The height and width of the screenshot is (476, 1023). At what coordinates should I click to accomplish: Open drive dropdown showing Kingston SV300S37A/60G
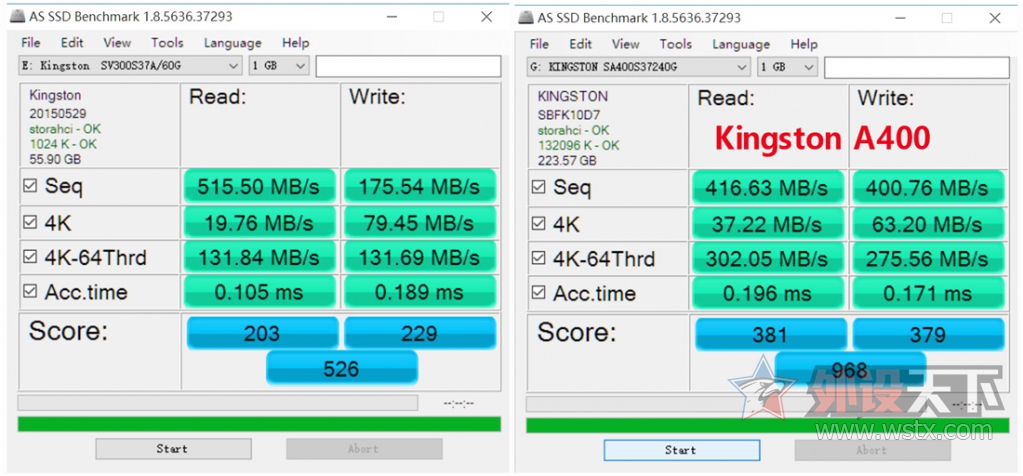[130, 66]
